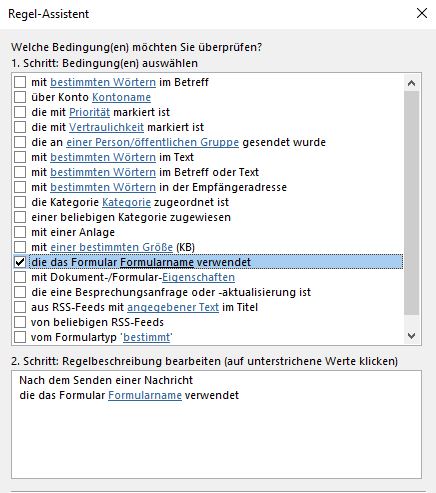Viewport: 436px width, 493px height.
Task: Enable 'von beliebigen RSS-Feeds' checkbox
Action: tap(20, 322)
